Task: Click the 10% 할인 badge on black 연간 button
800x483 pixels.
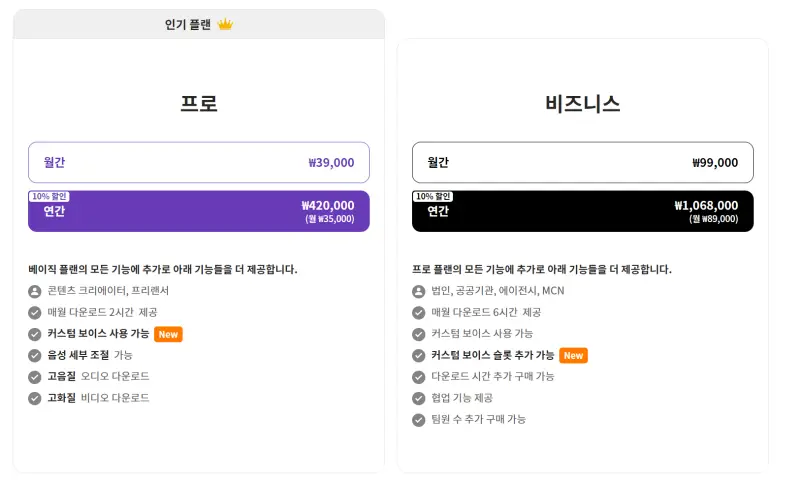Action: tap(433, 196)
